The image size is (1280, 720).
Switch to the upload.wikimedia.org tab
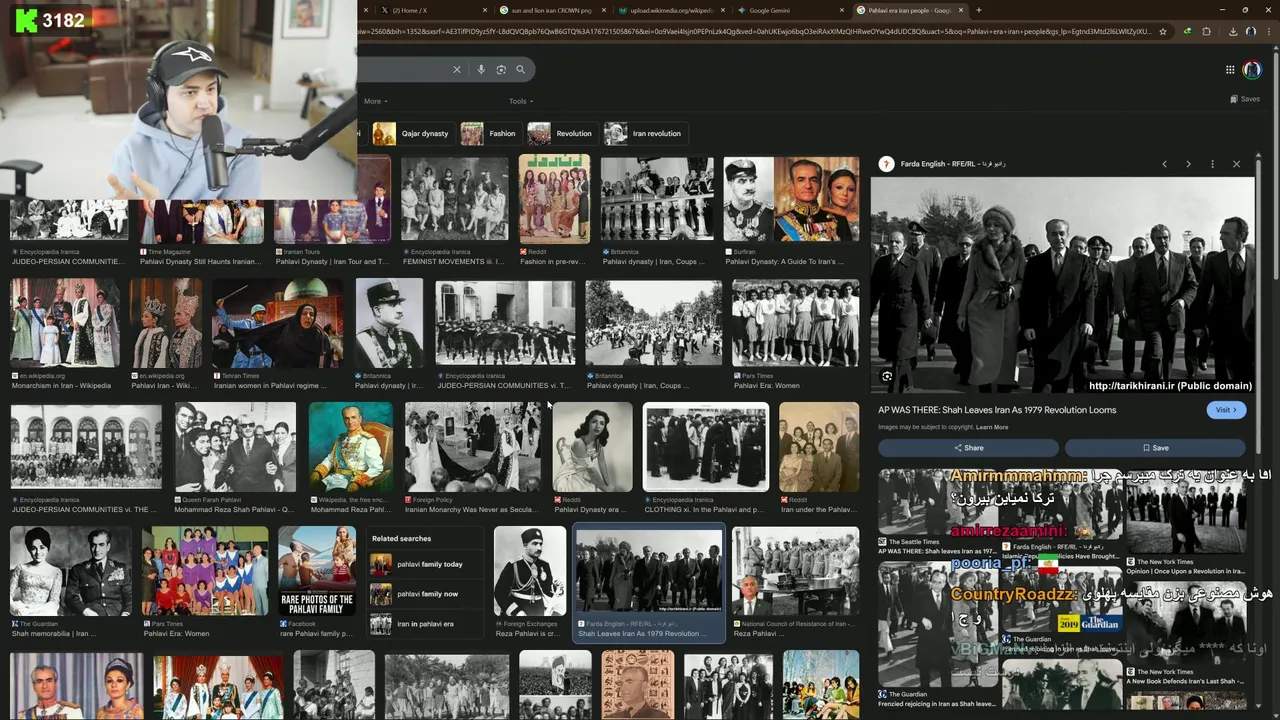tap(672, 10)
